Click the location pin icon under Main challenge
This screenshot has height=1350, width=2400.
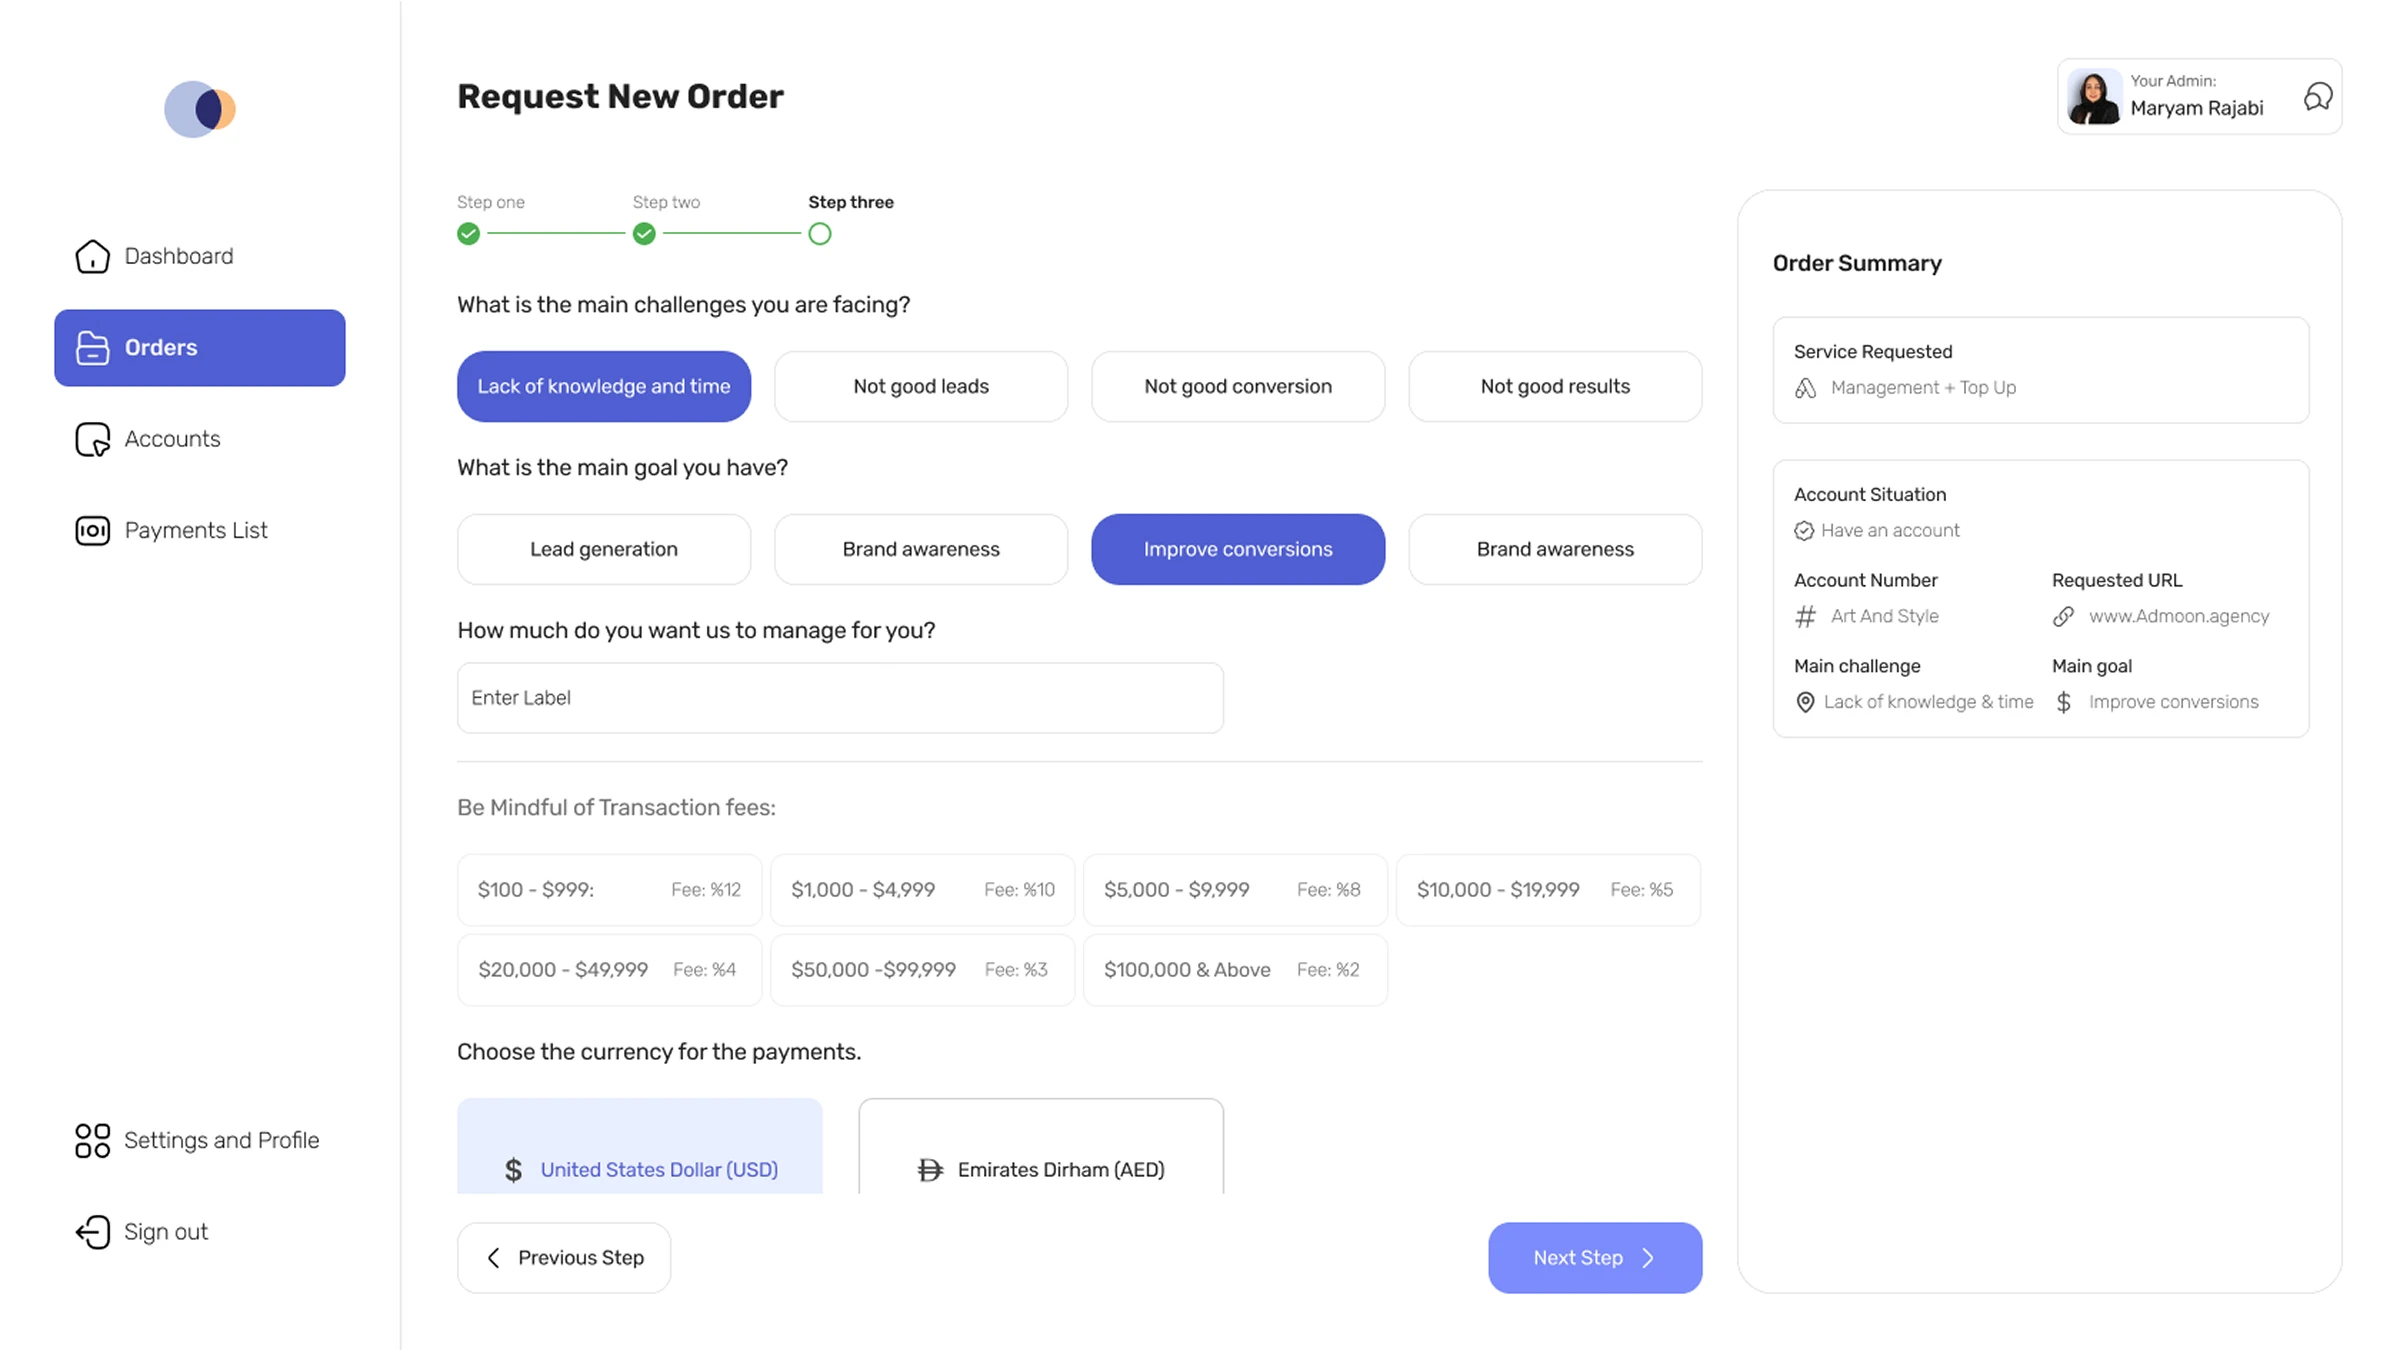click(1805, 702)
